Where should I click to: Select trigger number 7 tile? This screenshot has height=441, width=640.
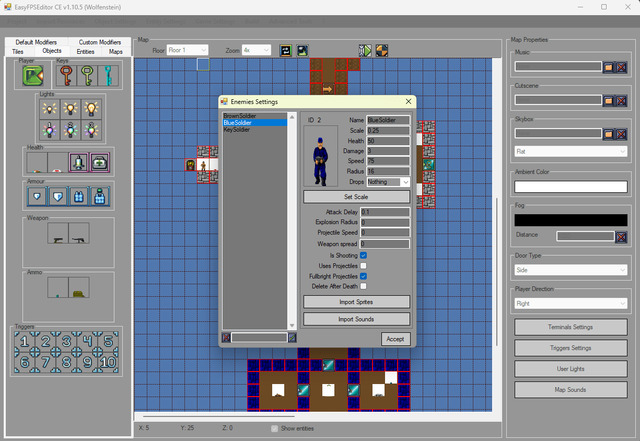click(45, 362)
